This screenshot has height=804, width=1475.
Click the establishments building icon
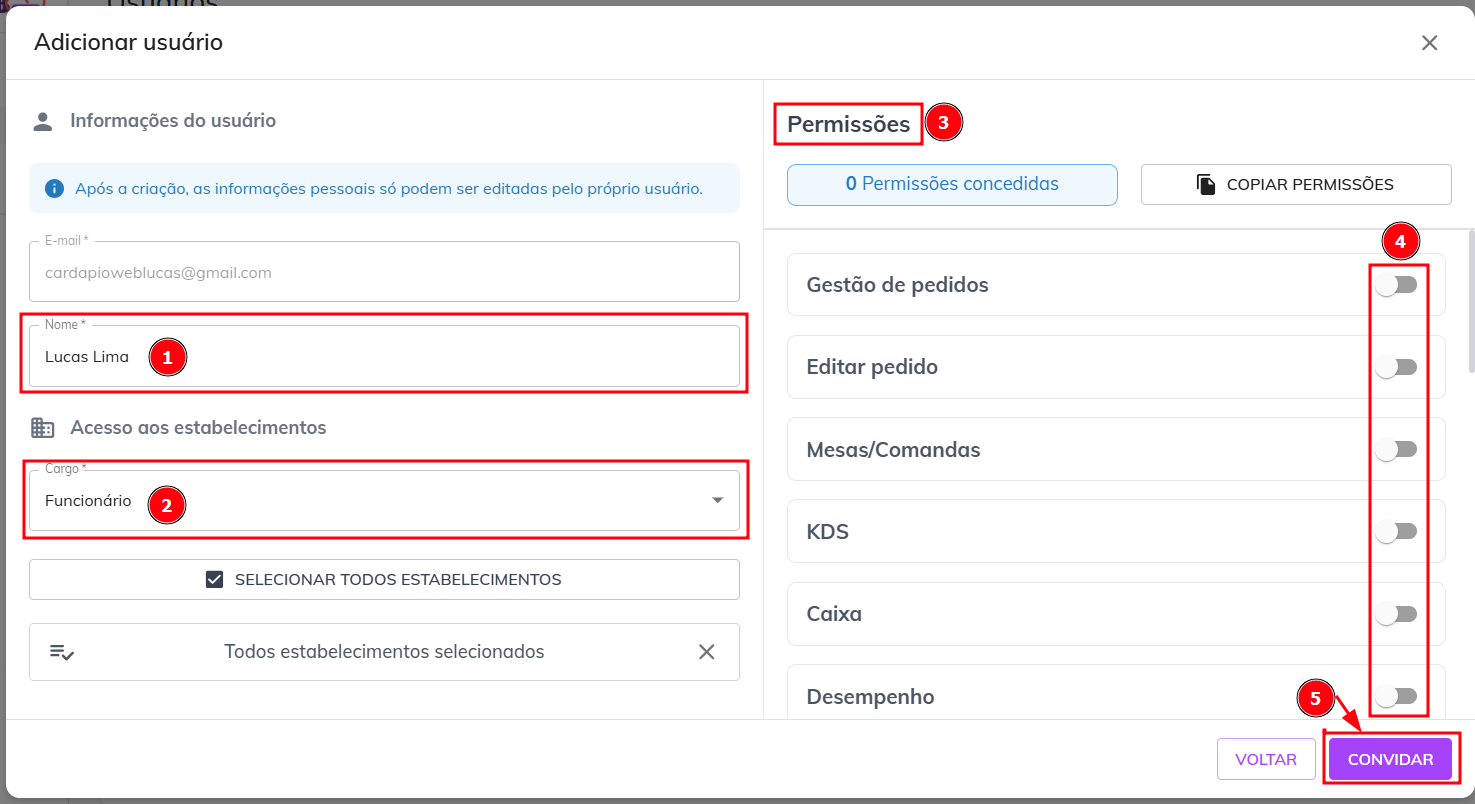(42, 428)
